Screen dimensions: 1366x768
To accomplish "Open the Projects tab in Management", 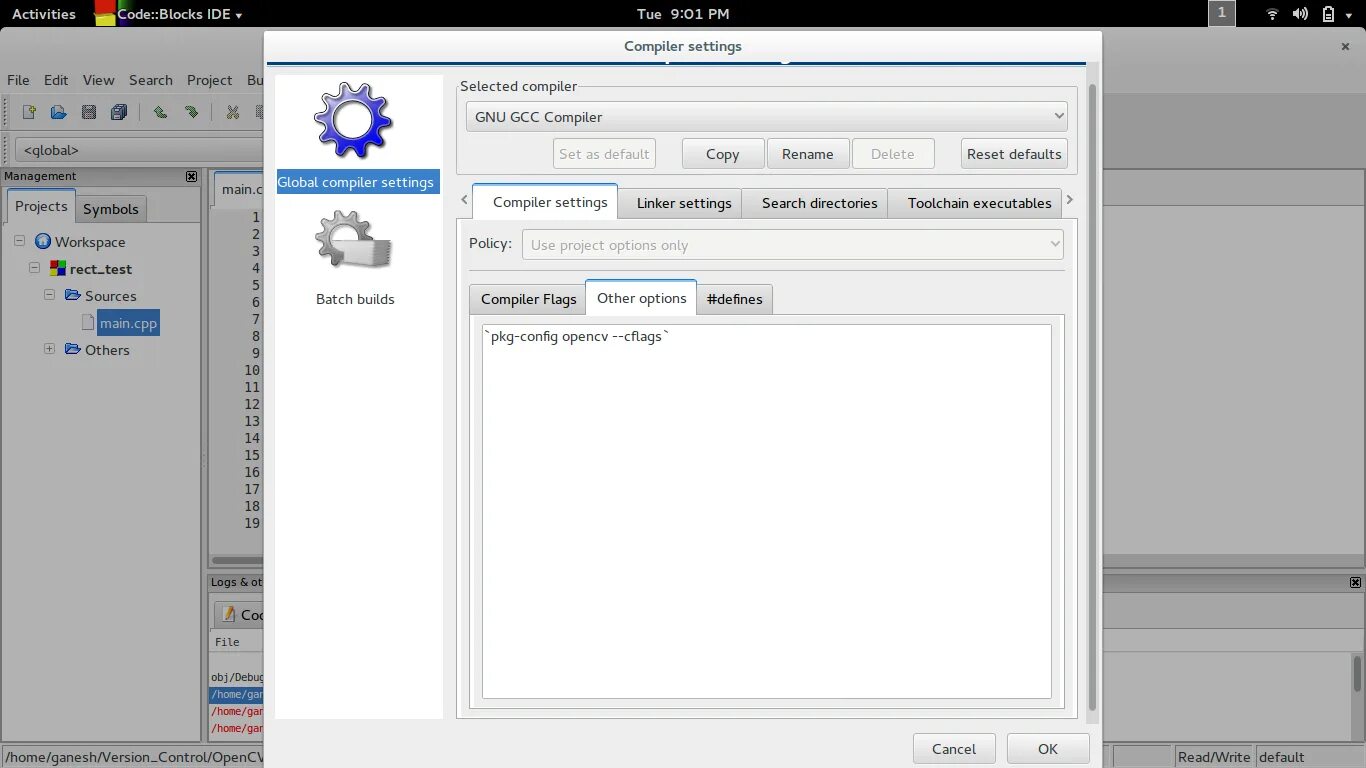I will (x=41, y=206).
